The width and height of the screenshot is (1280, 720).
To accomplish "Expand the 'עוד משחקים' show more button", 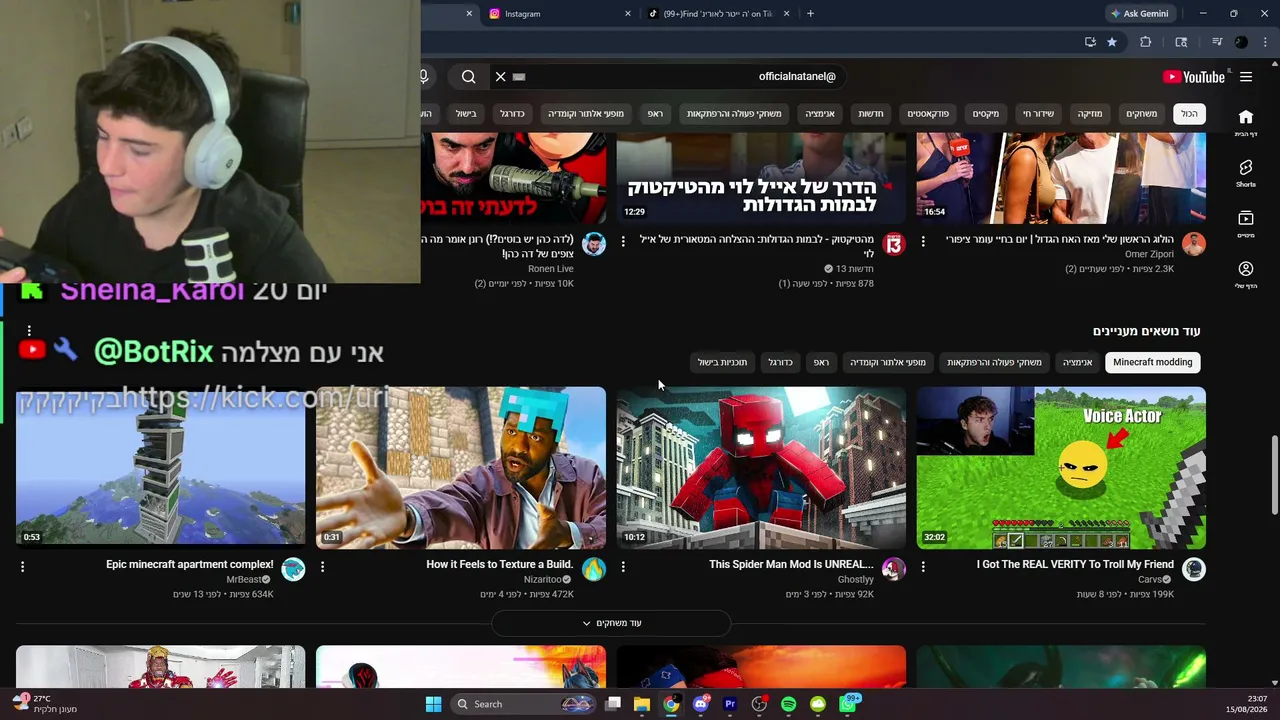I will point(611,623).
